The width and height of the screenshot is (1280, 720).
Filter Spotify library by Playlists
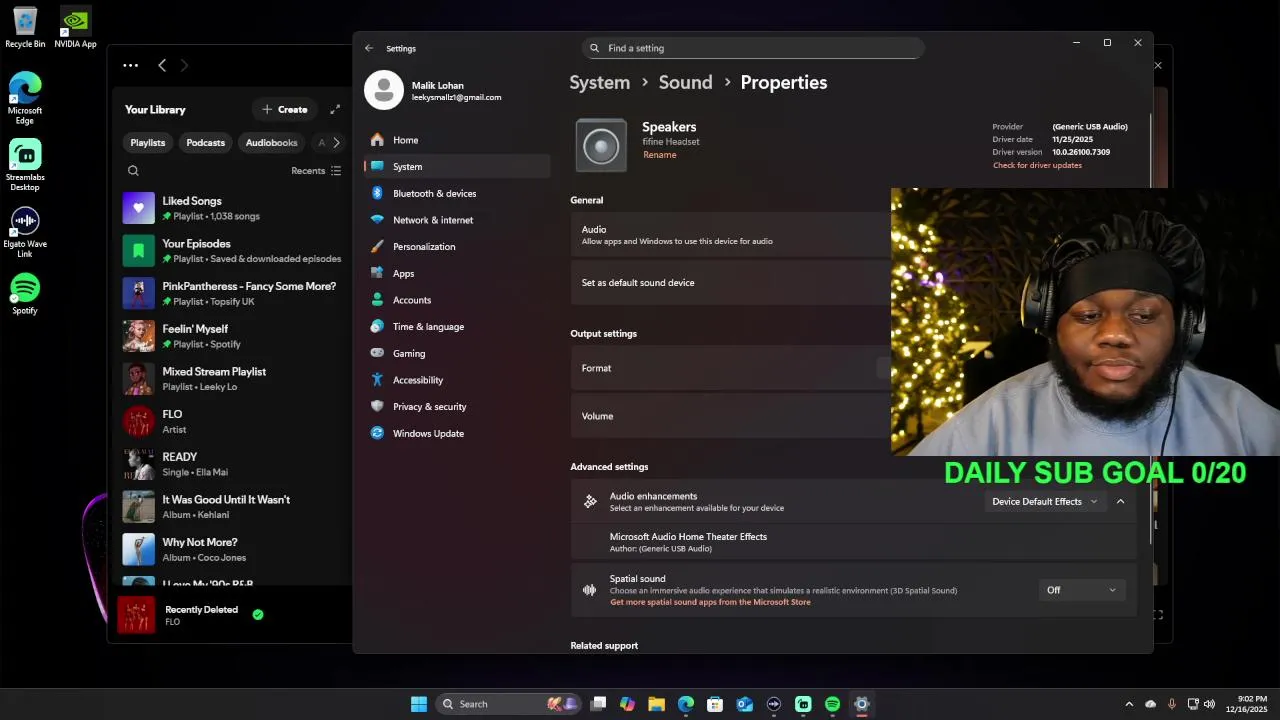click(147, 143)
